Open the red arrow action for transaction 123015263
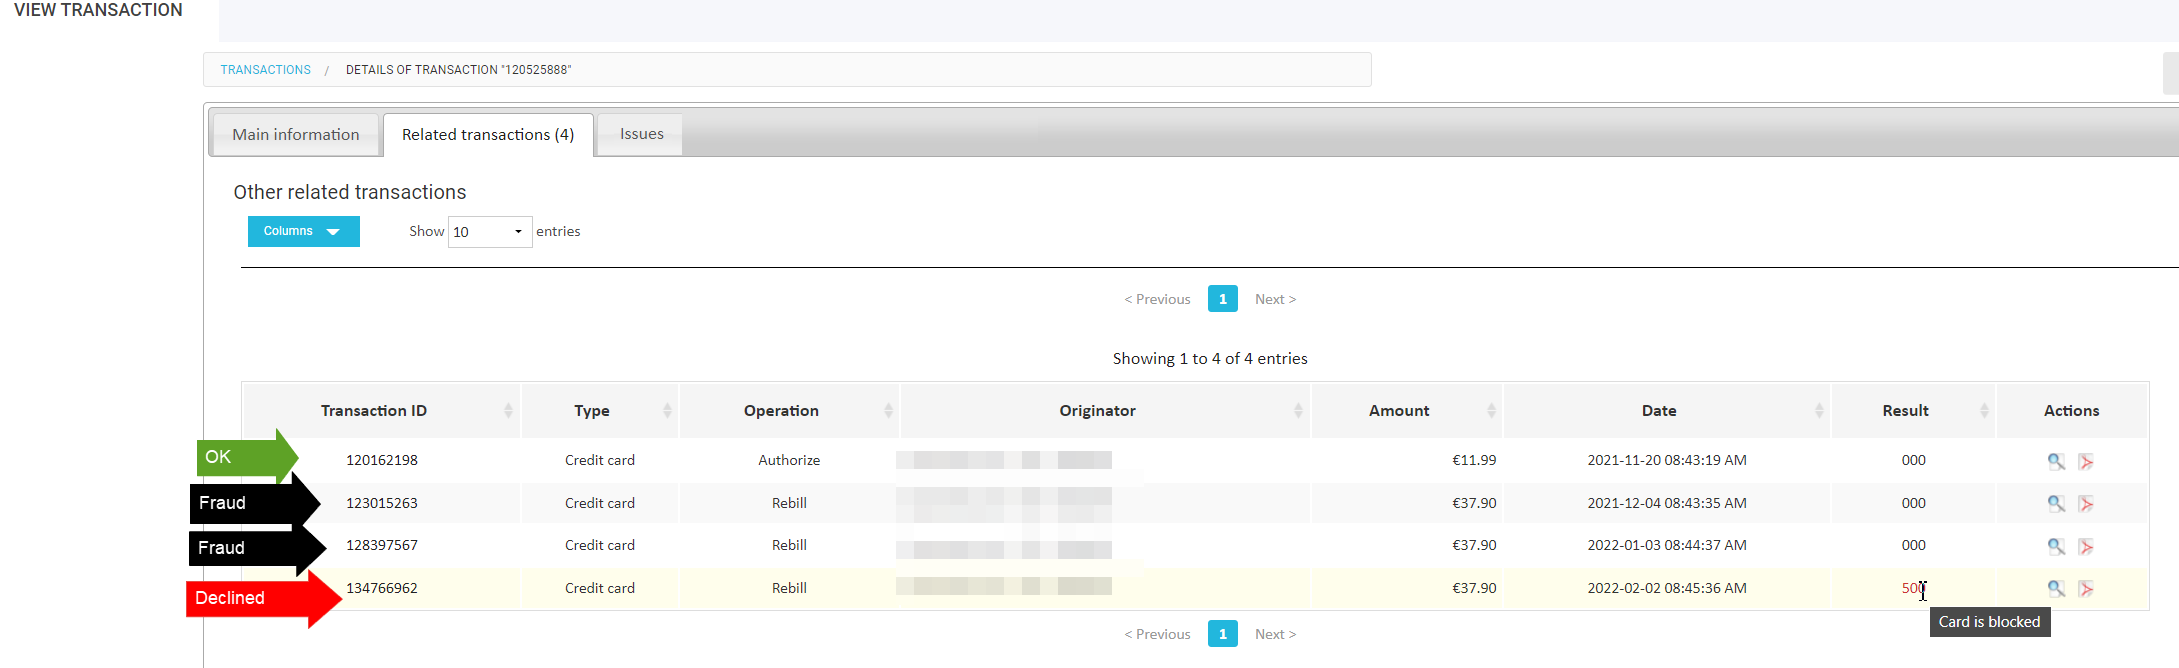The image size is (2179, 668). click(2086, 503)
